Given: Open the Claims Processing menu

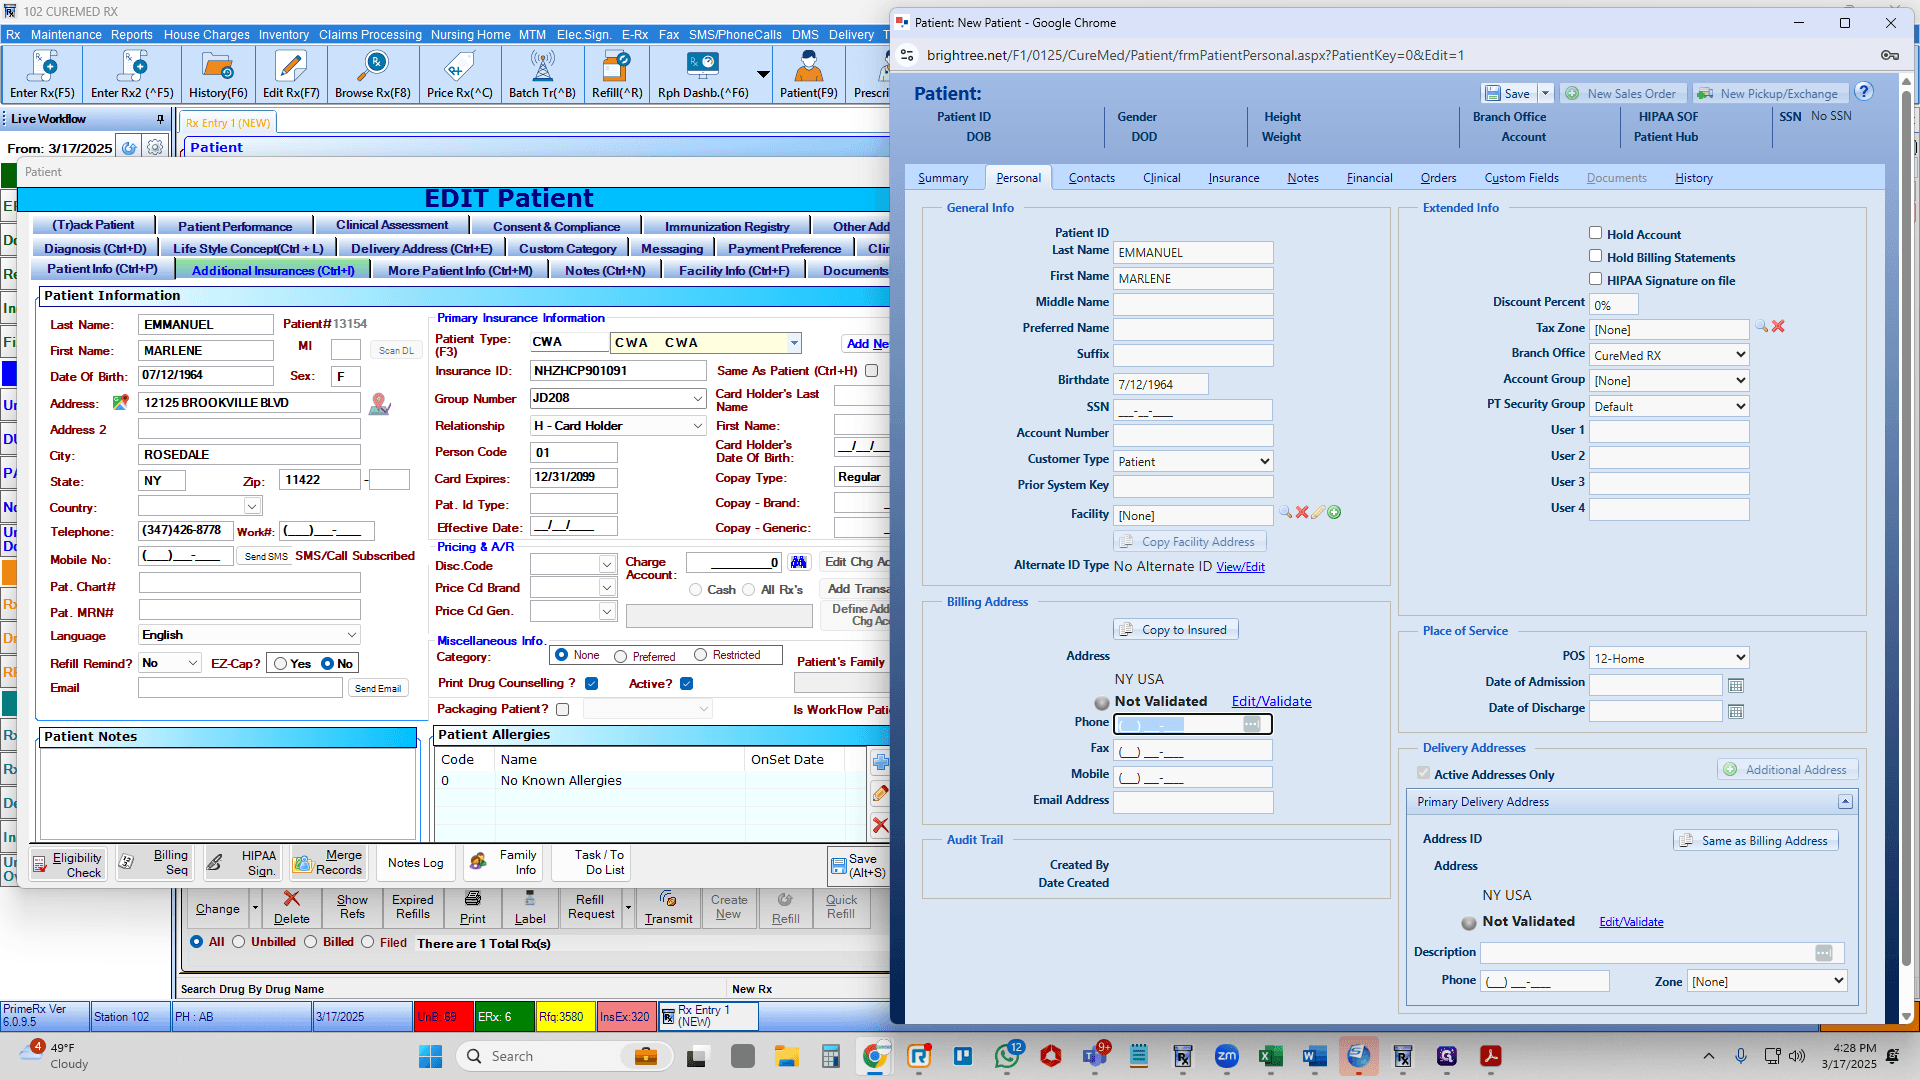Looking at the screenshot, I should coord(370,34).
